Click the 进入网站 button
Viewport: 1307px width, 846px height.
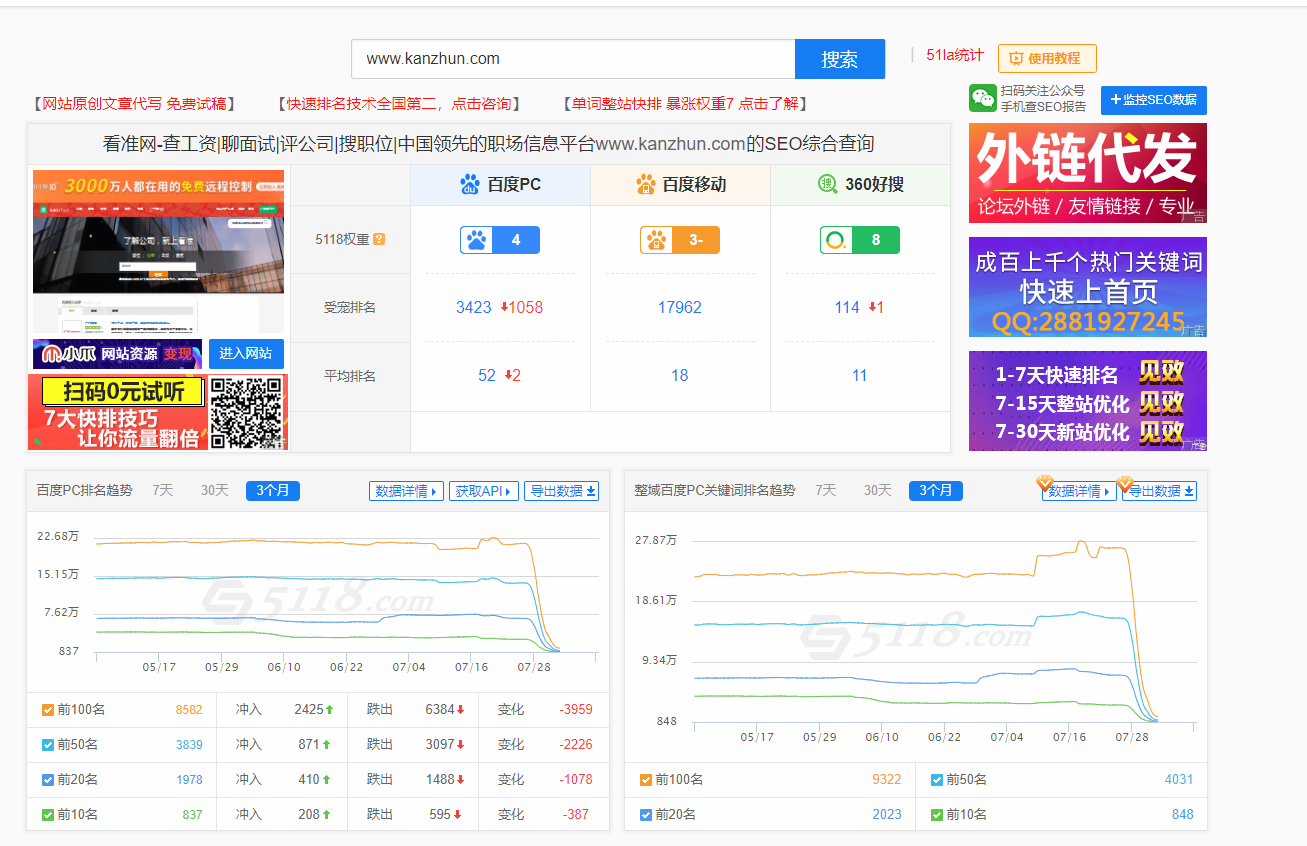tap(246, 354)
